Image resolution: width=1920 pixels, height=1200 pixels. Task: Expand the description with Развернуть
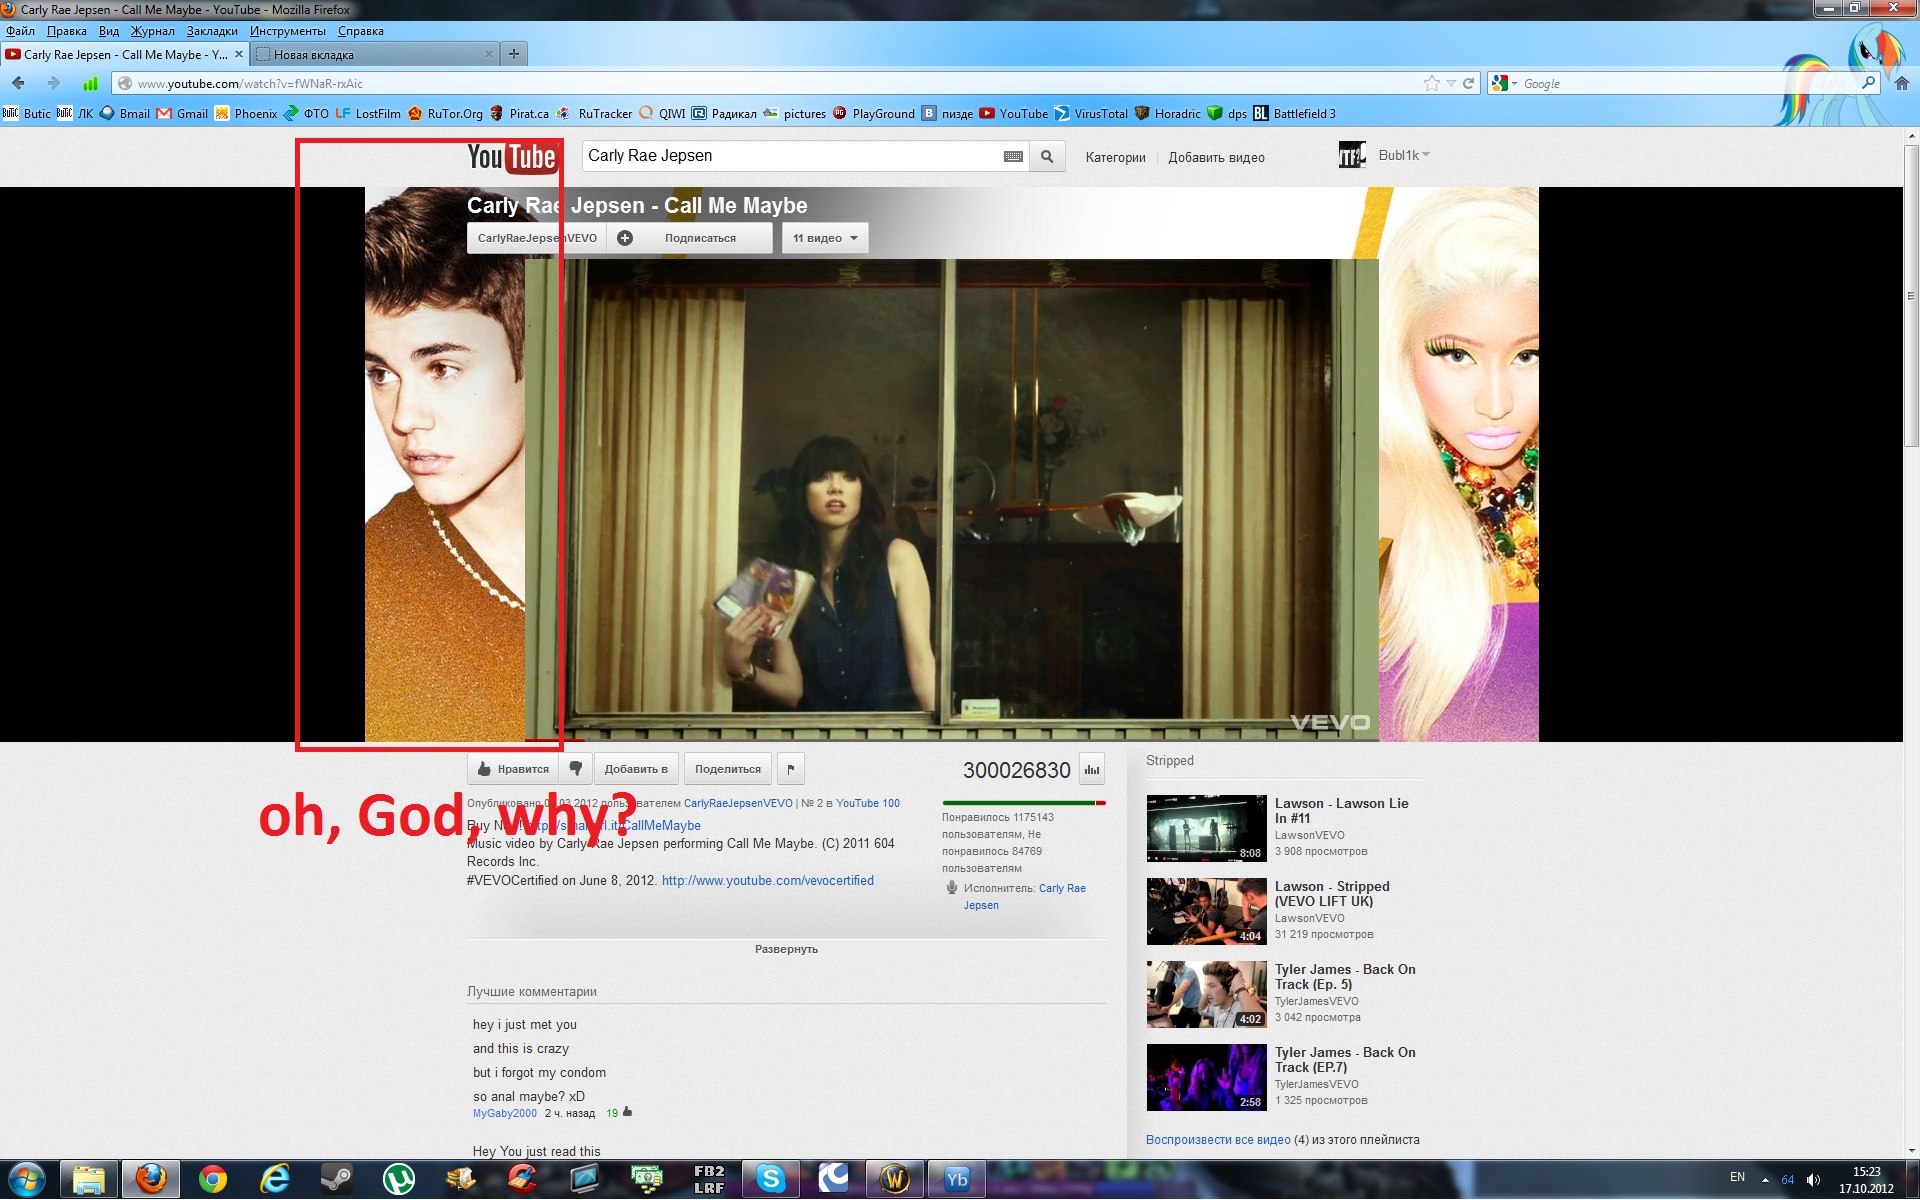(x=786, y=949)
